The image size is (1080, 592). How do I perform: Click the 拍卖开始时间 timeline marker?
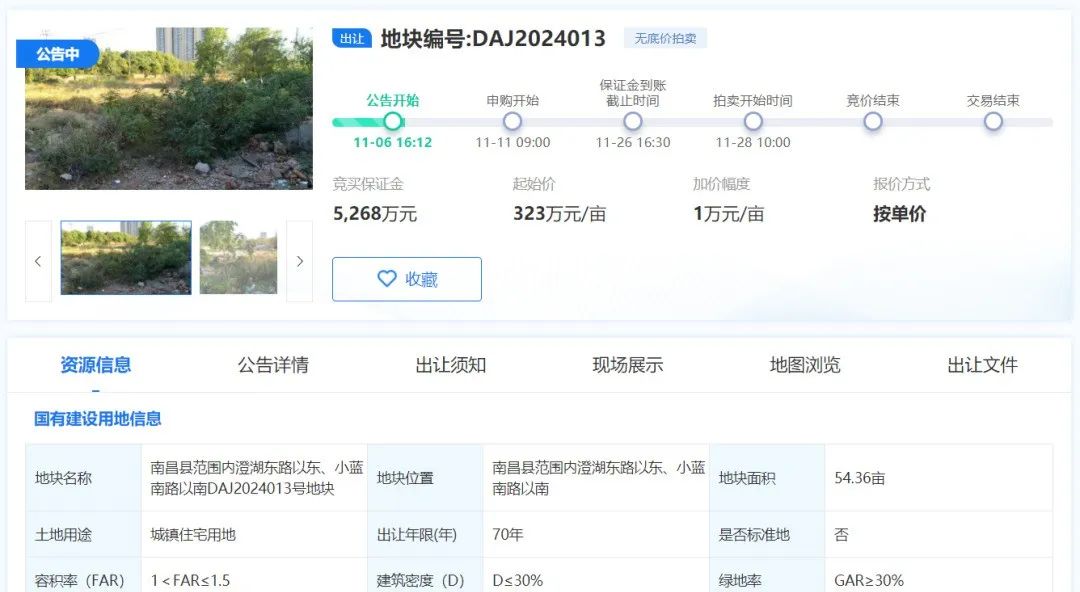click(x=753, y=121)
